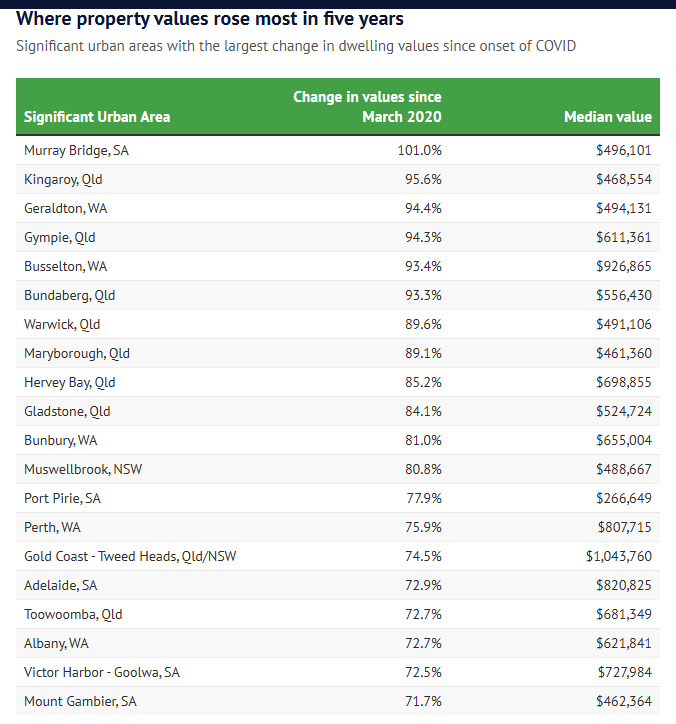Viewport: 676px width, 724px height.
Task: Click Hervey Bay median value $698,855
Action: (x=621, y=382)
